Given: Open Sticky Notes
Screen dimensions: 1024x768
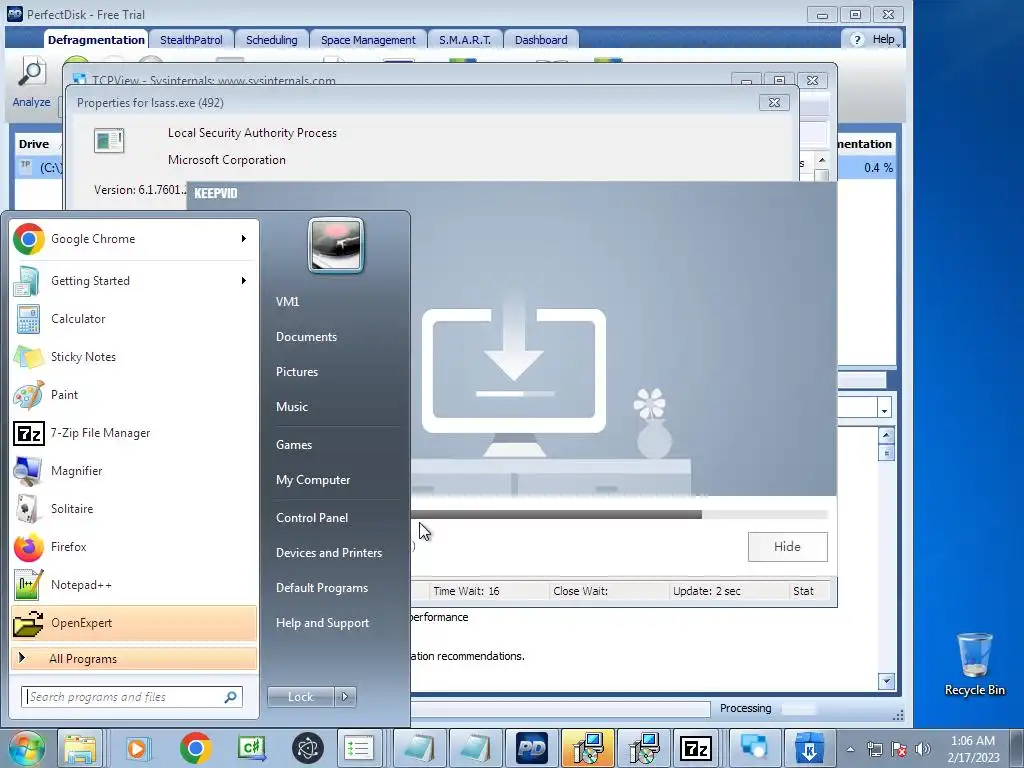Looking at the screenshot, I should 134,357.
